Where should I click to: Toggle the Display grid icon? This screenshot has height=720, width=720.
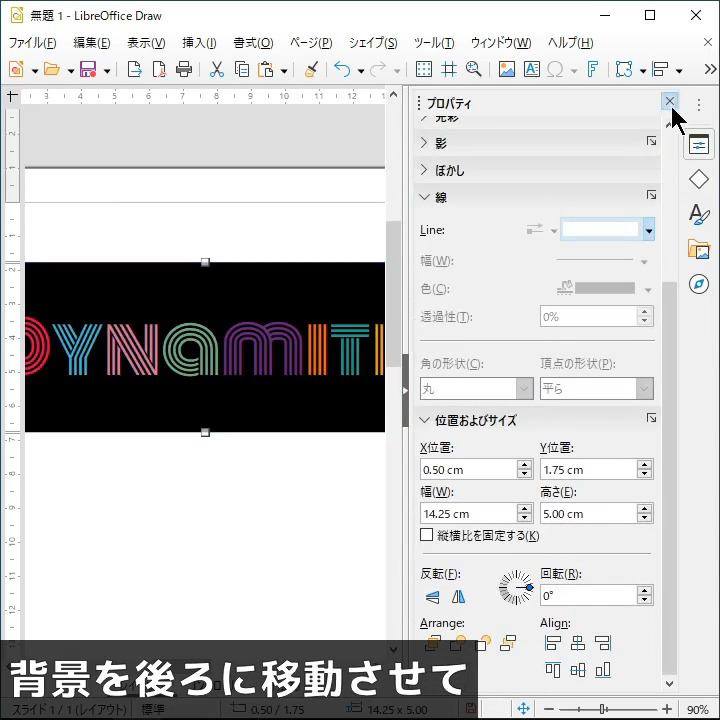423,69
